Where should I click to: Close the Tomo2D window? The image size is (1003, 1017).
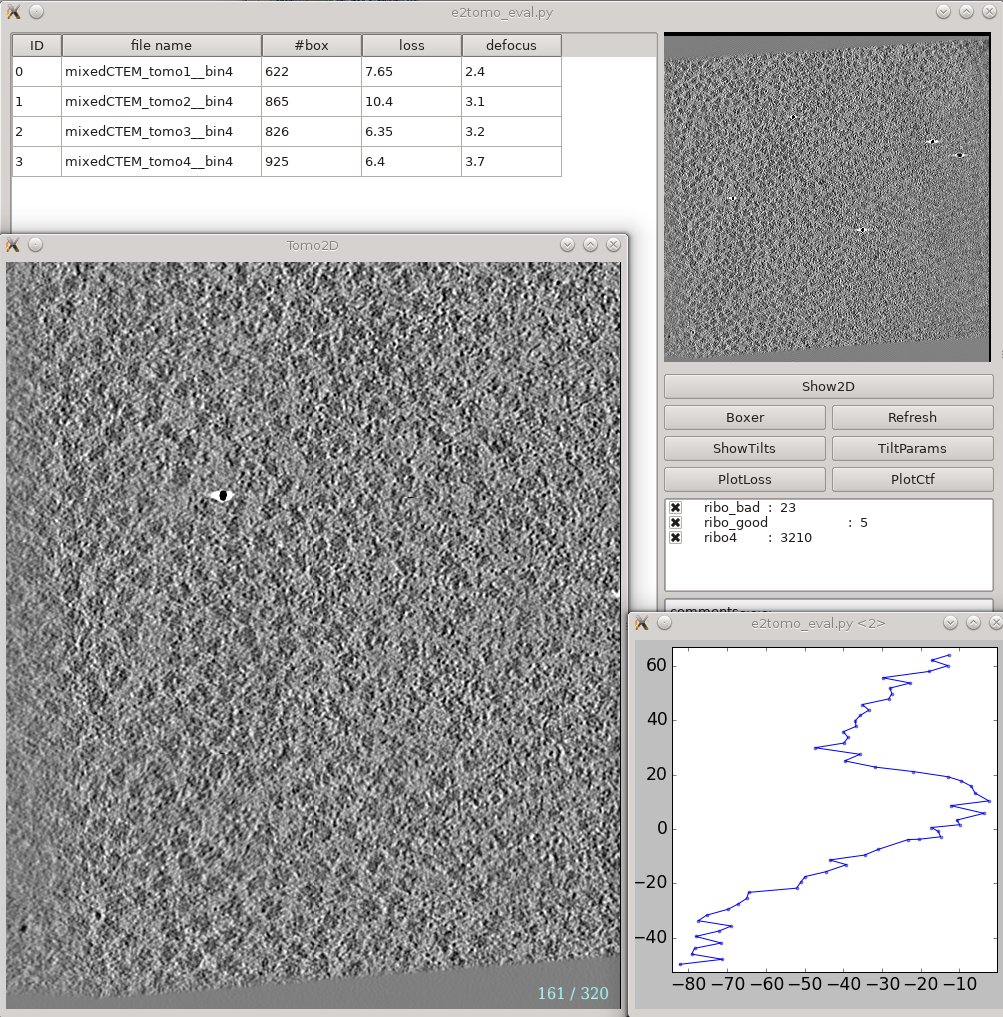(613, 245)
